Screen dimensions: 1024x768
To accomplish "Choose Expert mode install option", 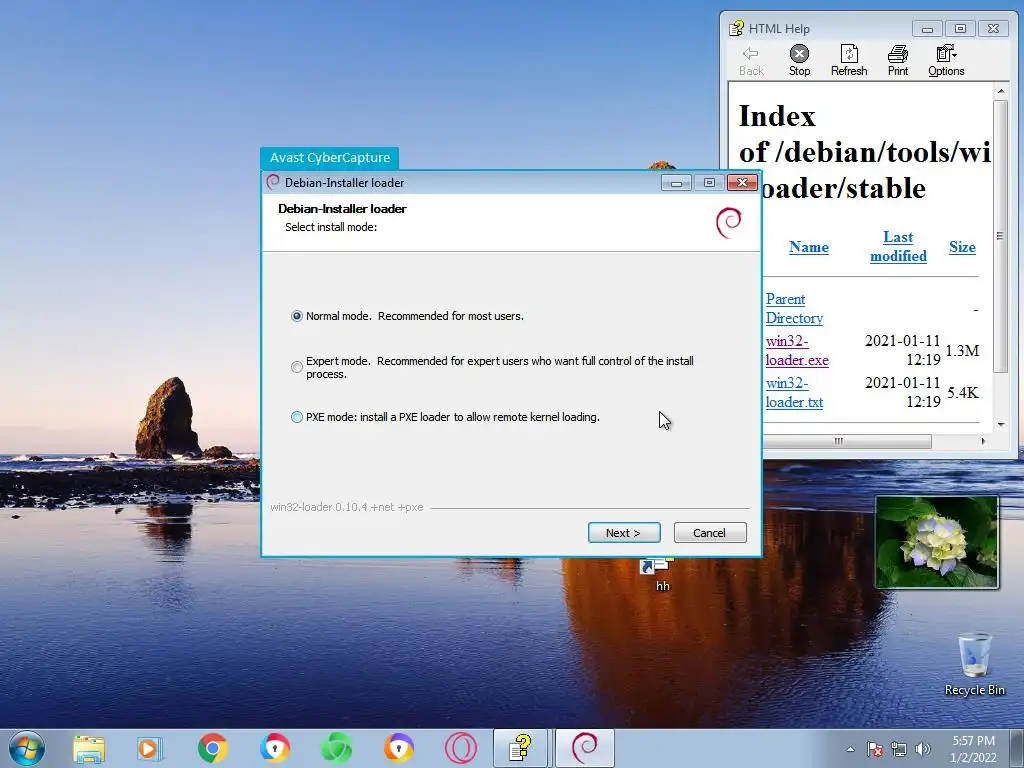I will pyautogui.click(x=296, y=367).
